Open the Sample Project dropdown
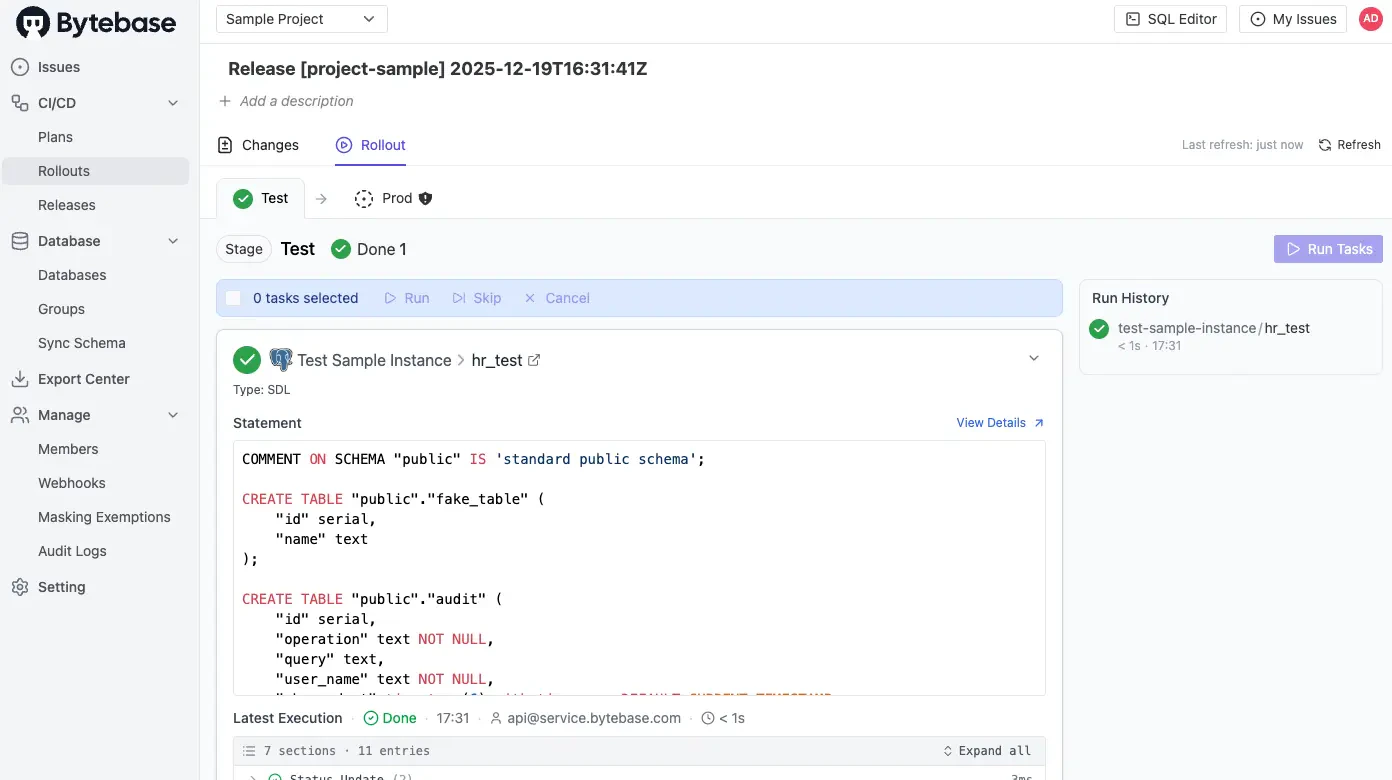This screenshot has width=1392, height=780. tap(302, 19)
